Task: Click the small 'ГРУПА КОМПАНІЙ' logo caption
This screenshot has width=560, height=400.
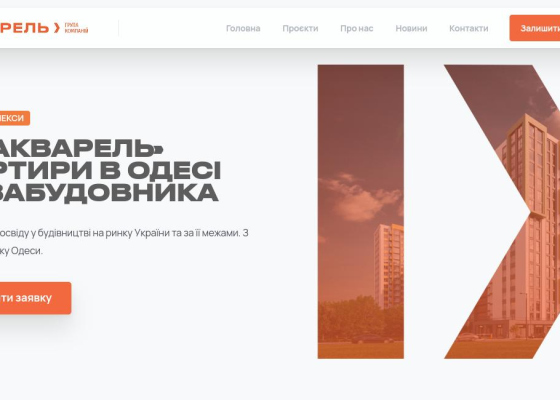Action: [x=76, y=28]
